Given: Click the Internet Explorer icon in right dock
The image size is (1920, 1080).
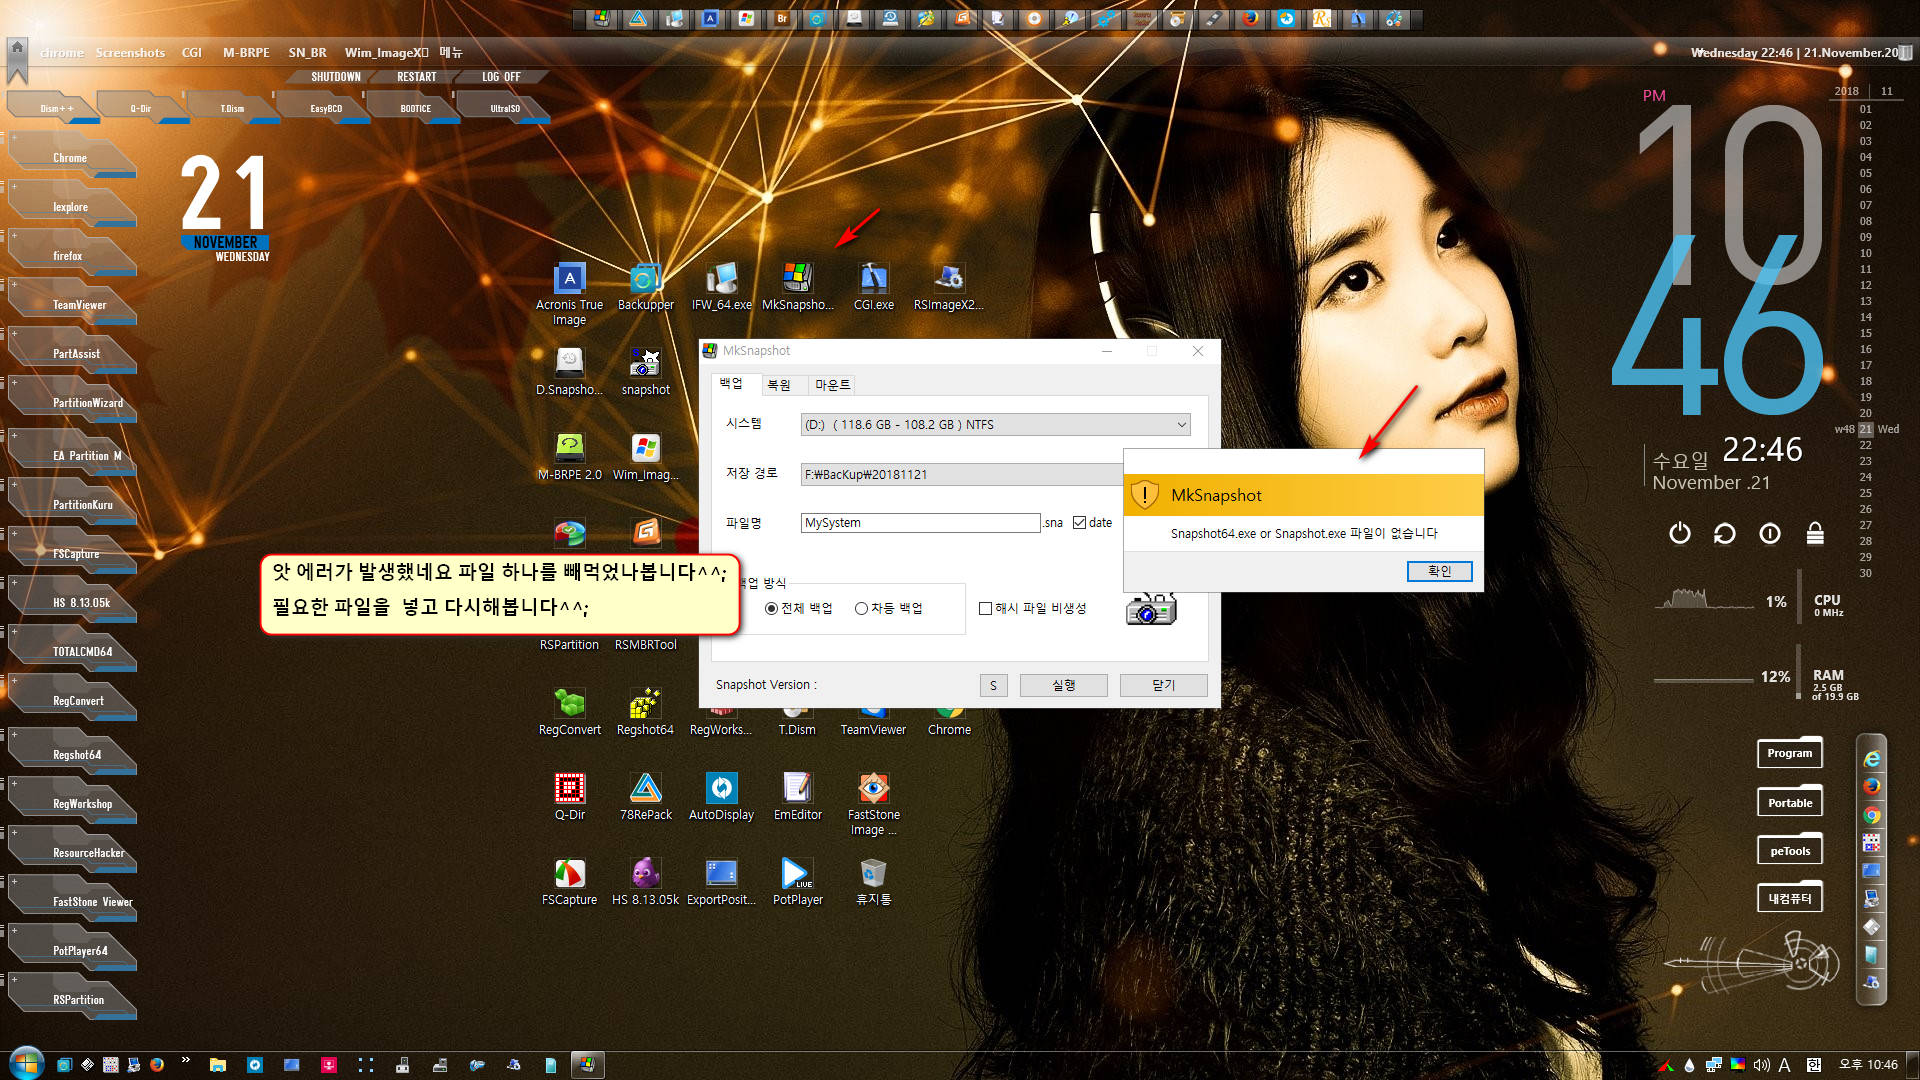Looking at the screenshot, I should pyautogui.click(x=1871, y=759).
